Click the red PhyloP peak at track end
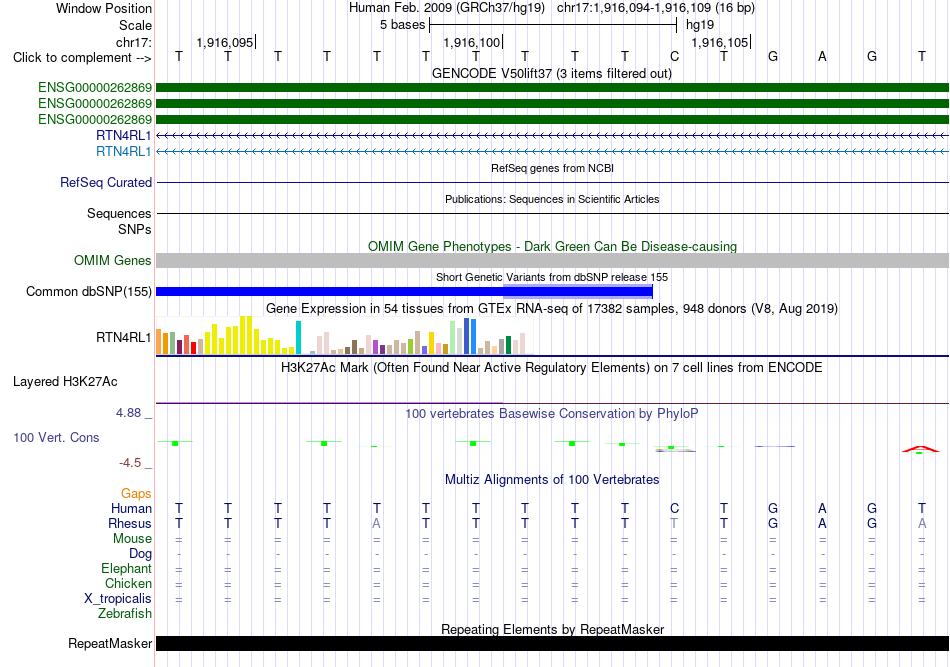Viewport: 950px width, 667px height. point(920,449)
